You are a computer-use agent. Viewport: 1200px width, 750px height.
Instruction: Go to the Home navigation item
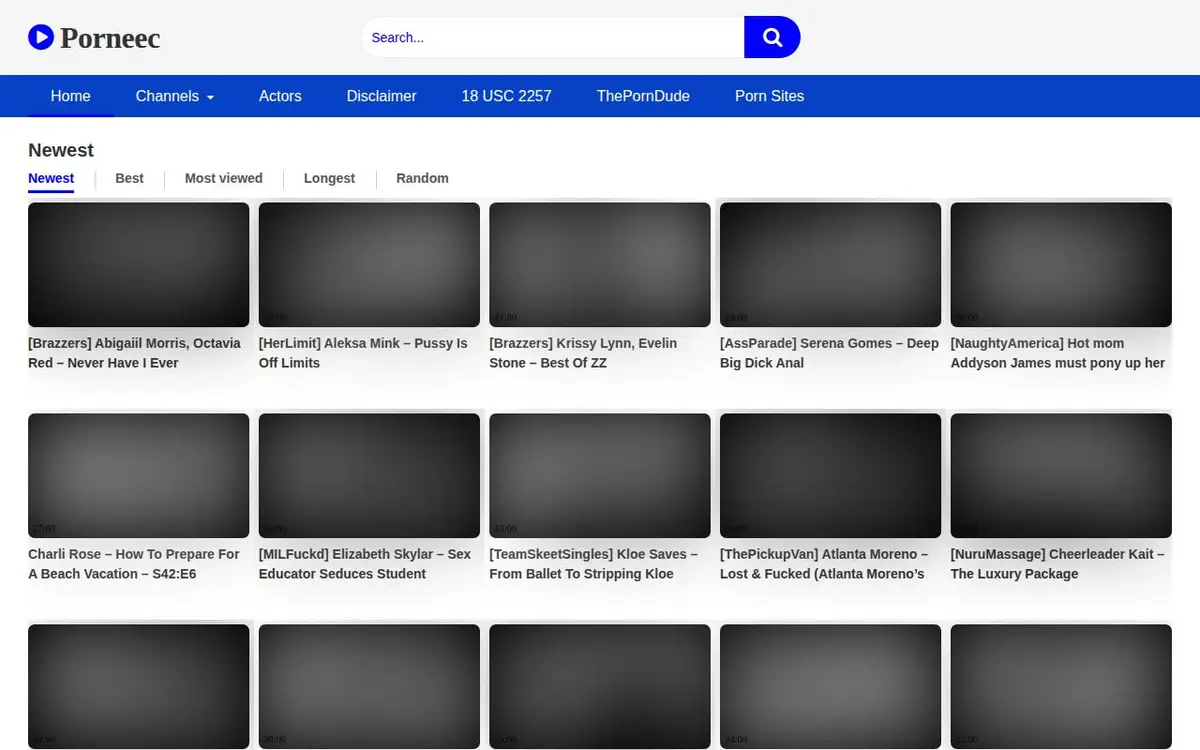[x=71, y=96]
